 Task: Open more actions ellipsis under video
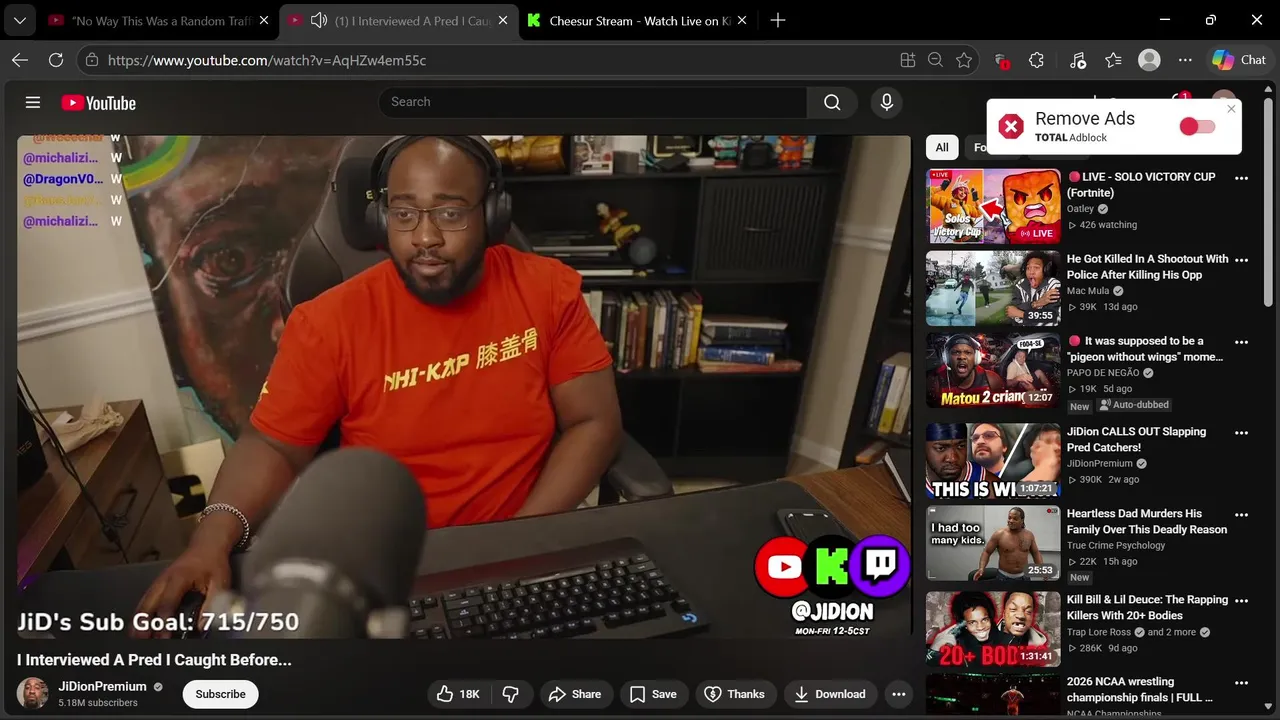898,694
